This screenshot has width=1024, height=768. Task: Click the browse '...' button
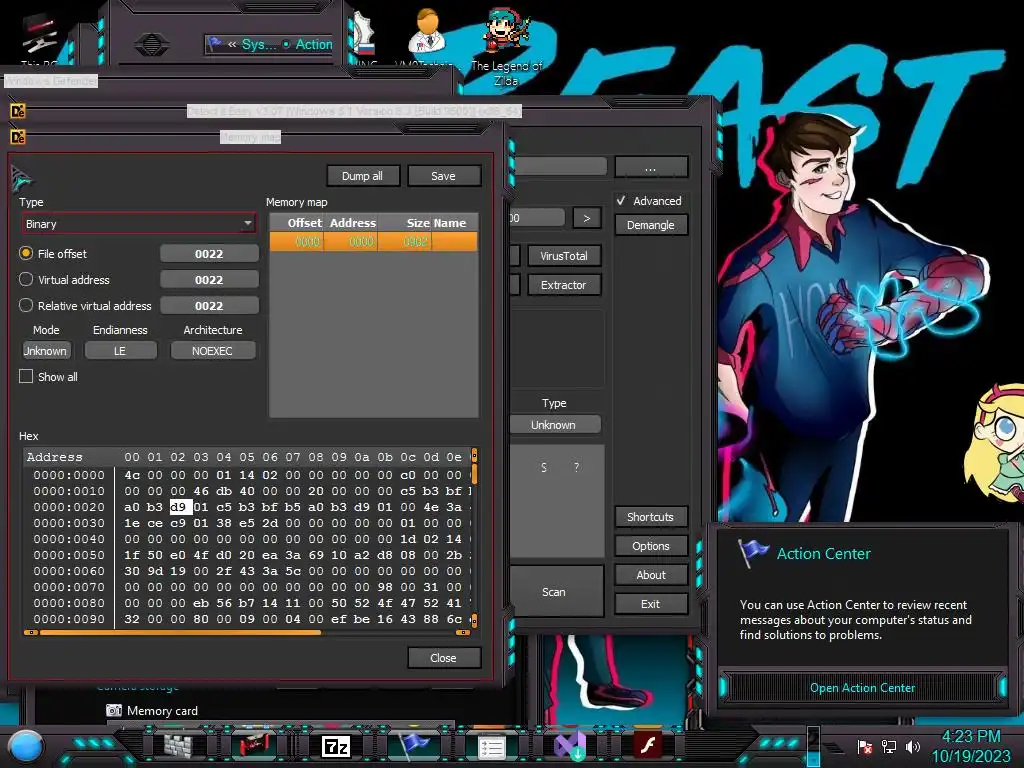tap(650, 167)
